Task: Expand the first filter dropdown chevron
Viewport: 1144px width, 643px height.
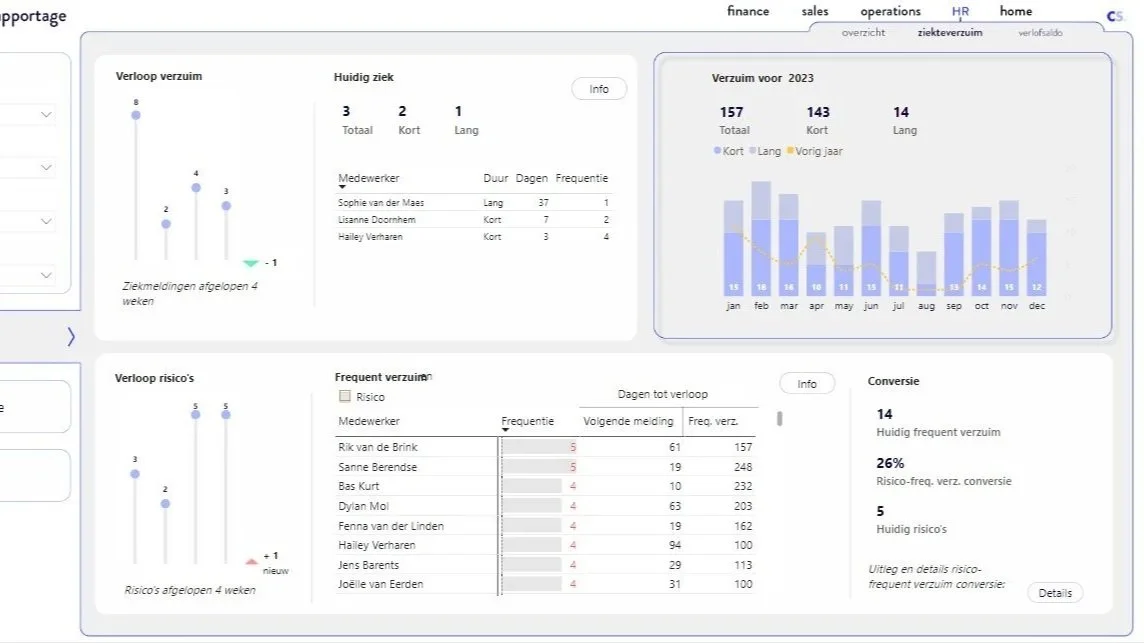Action: point(46,115)
